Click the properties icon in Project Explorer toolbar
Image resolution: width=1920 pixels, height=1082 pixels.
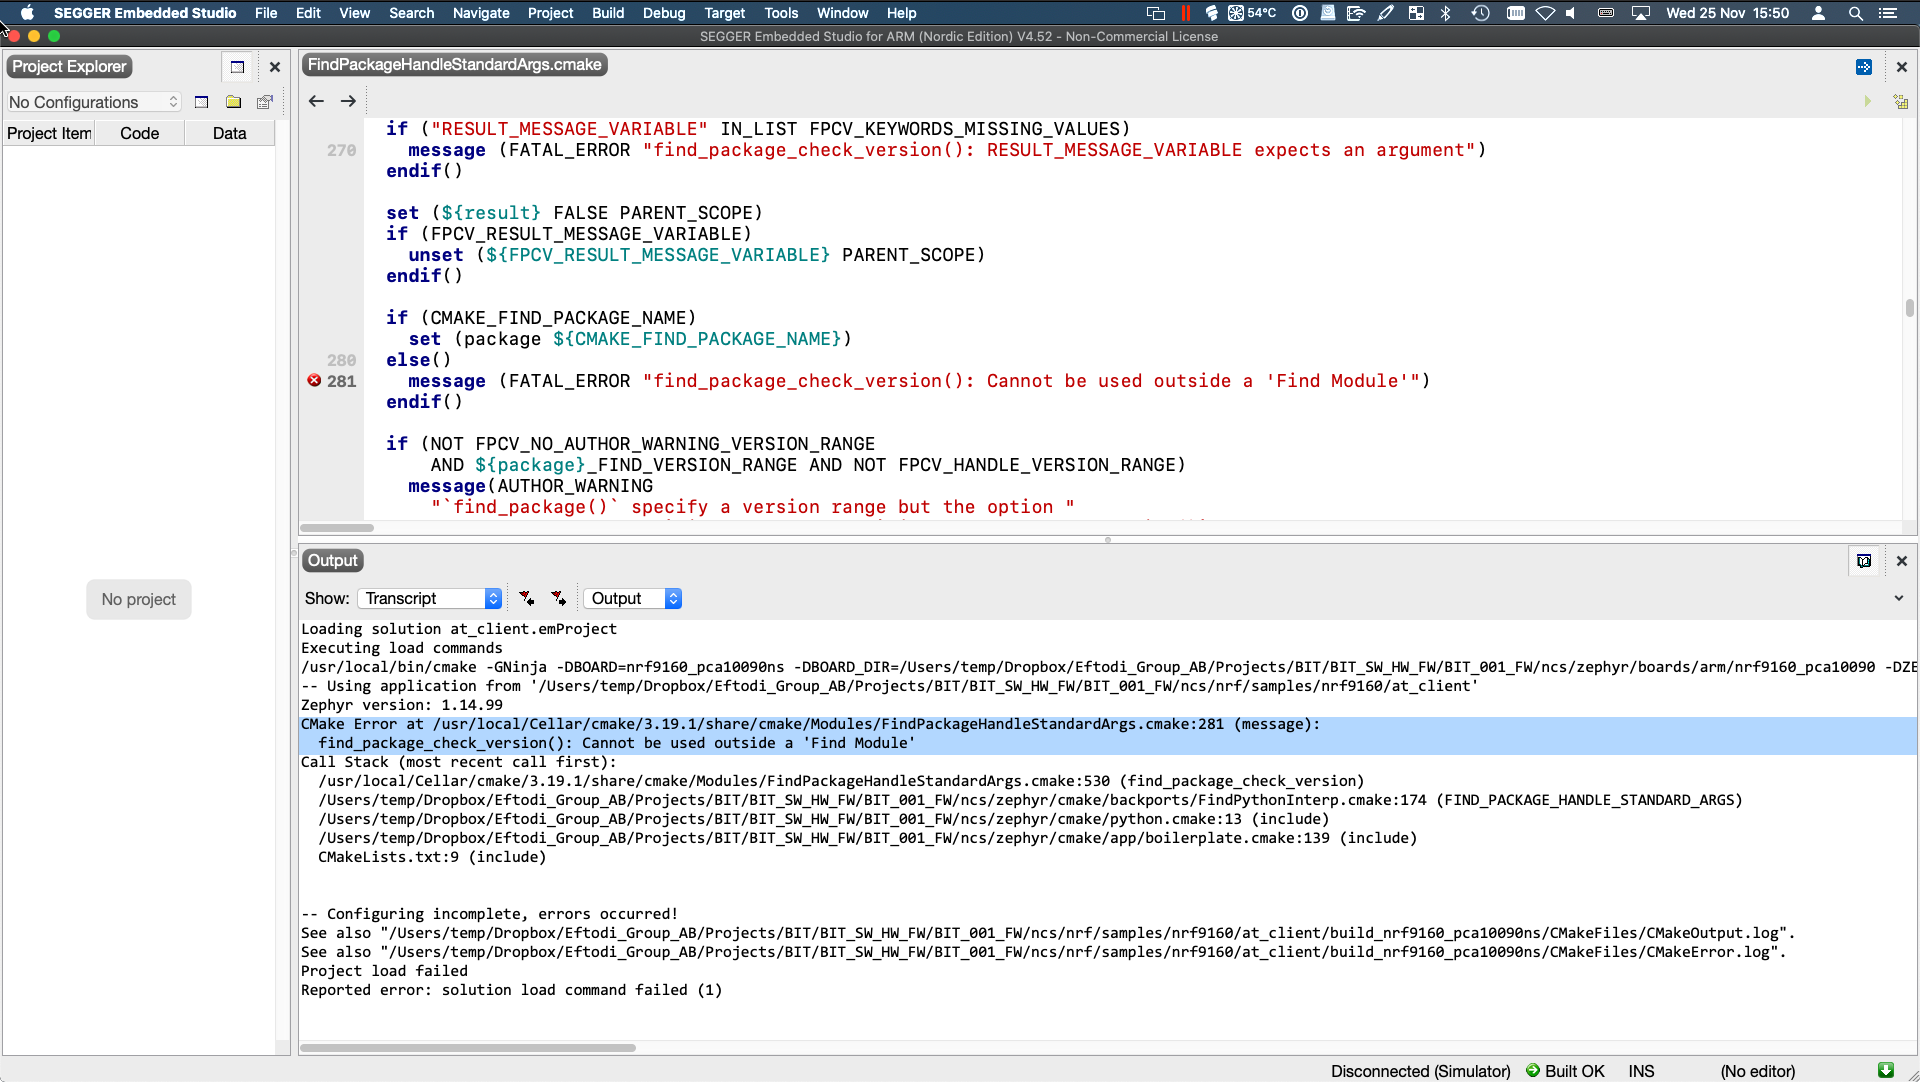pyautogui.click(x=265, y=102)
